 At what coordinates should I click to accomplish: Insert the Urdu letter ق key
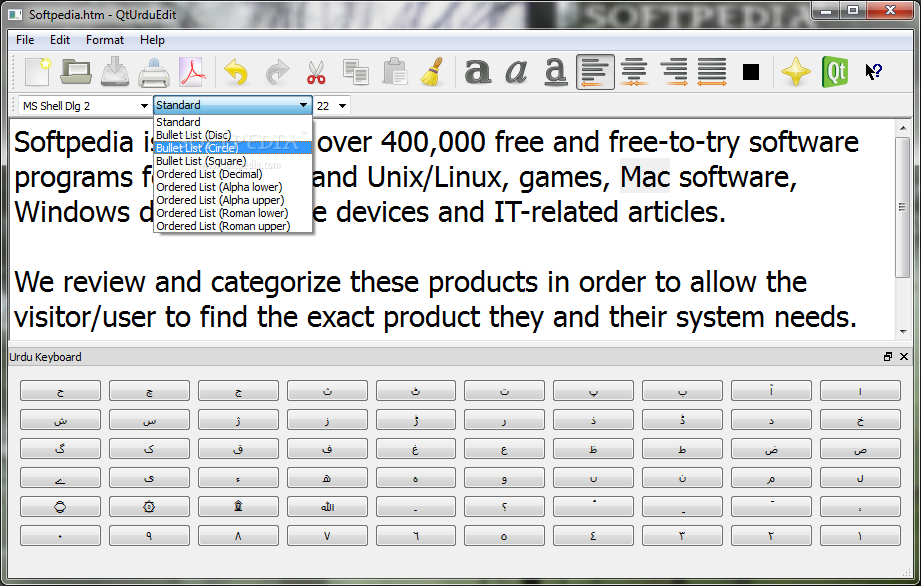pos(238,449)
